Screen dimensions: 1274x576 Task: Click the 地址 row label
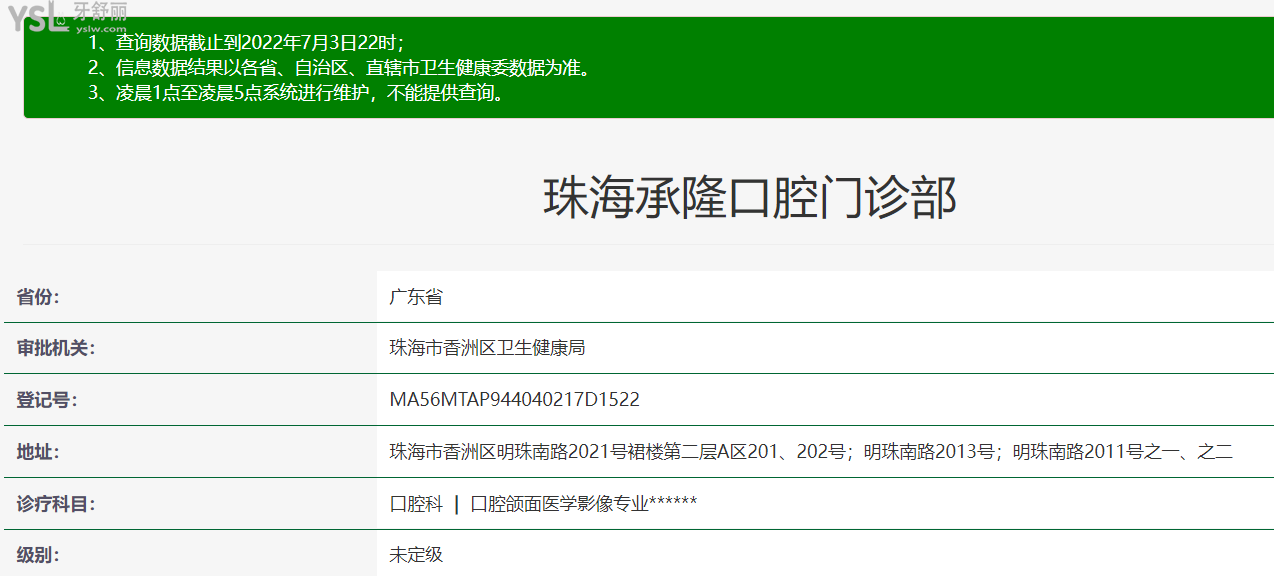pos(38,452)
